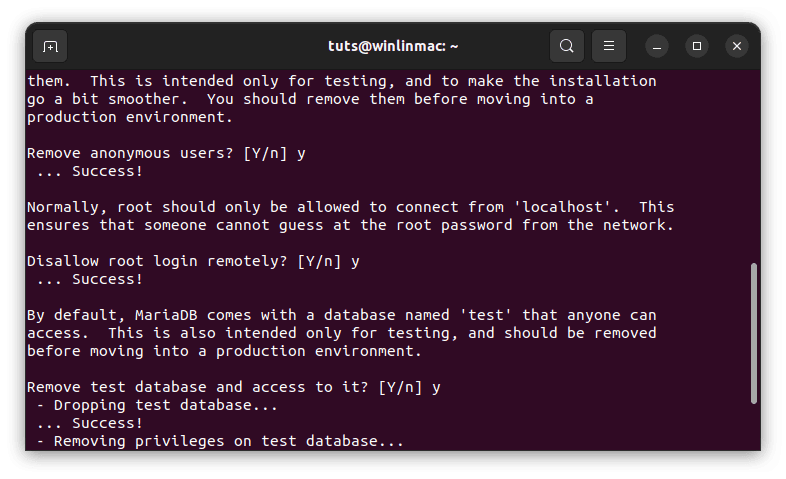The width and height of the screenshot is (786, 479).
Task: Click the first 'Success!' message
Action: (107, 171)
